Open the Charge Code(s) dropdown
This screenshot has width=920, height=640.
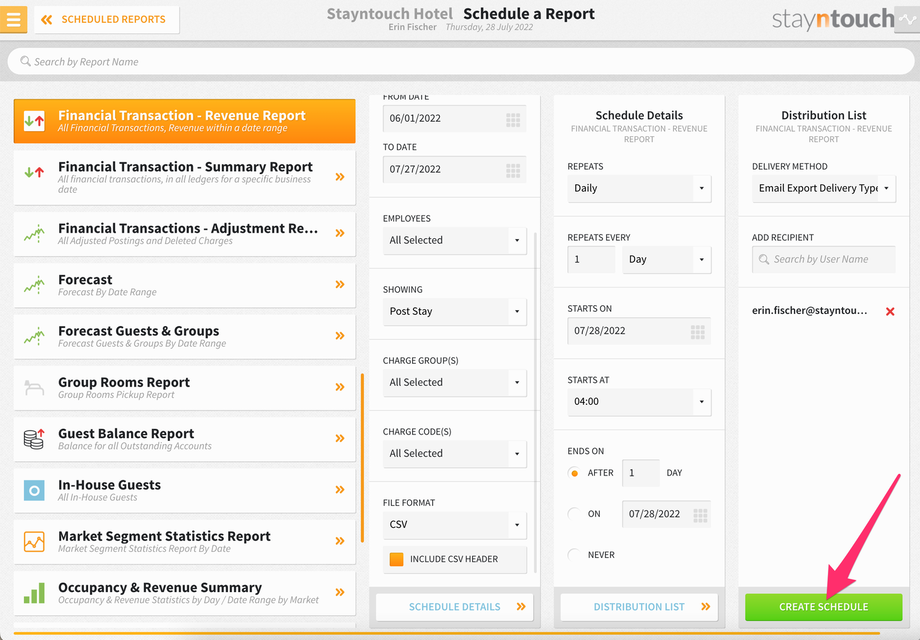click(455, 453)
